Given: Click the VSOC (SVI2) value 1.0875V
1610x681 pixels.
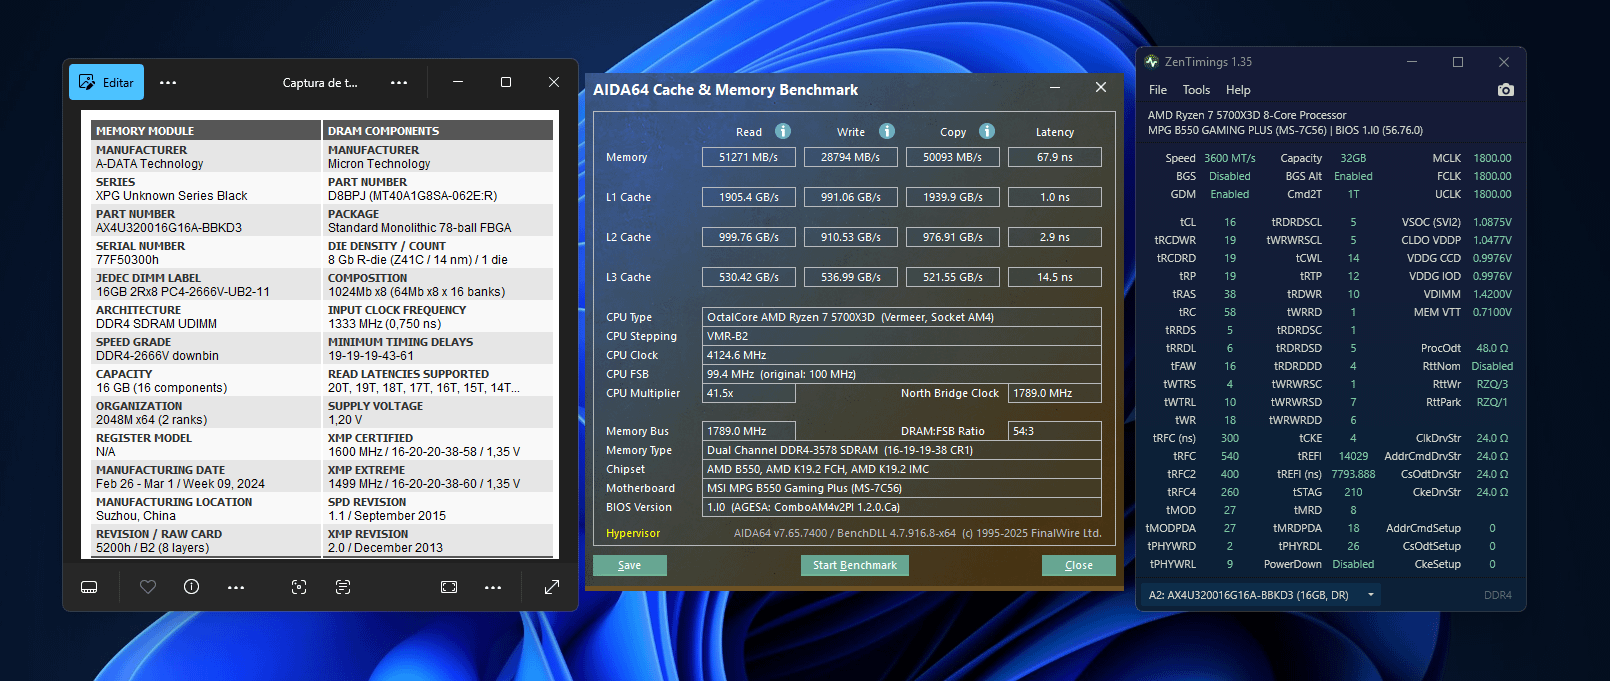Looking at the screenshot, I should [x=1492, y=222].
